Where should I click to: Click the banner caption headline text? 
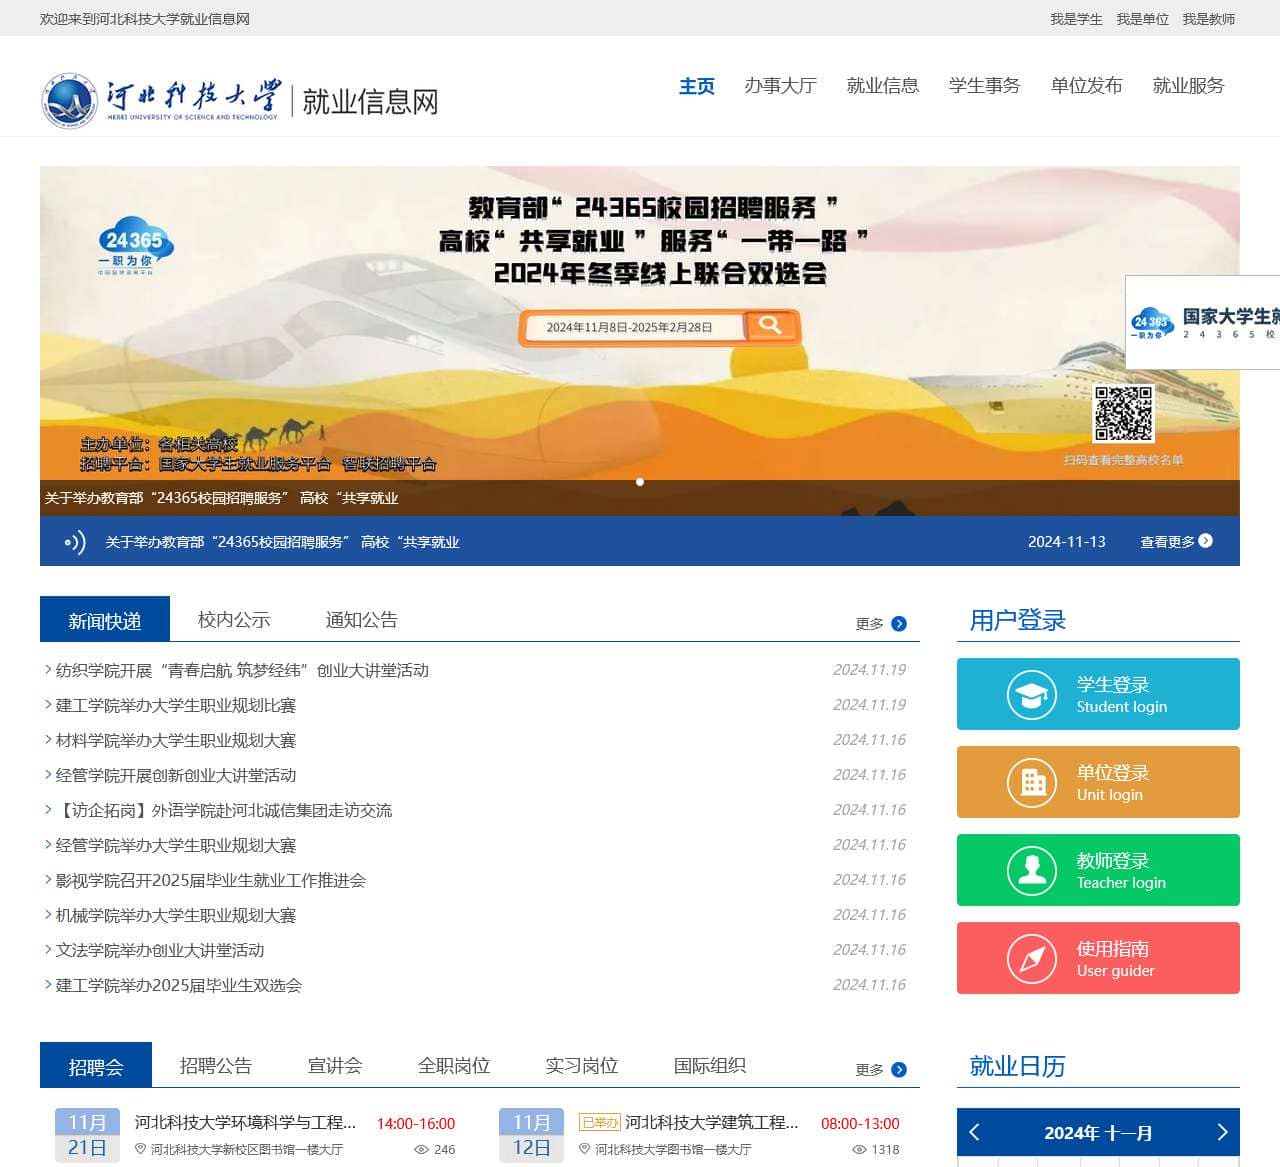tap(221, 498)
